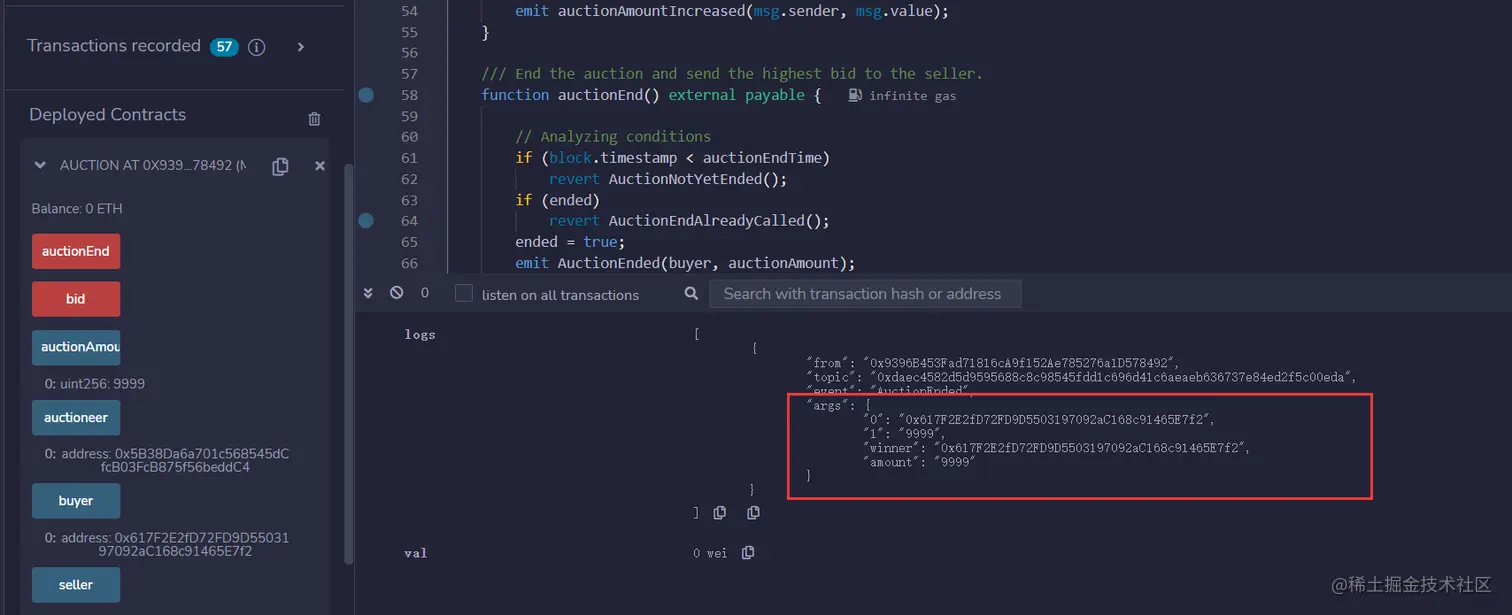Viewport: 1512px width, 615px height.
Task: Select the auctioneer address result 0x5B38Da6a
Action: (x=167, y=461)
